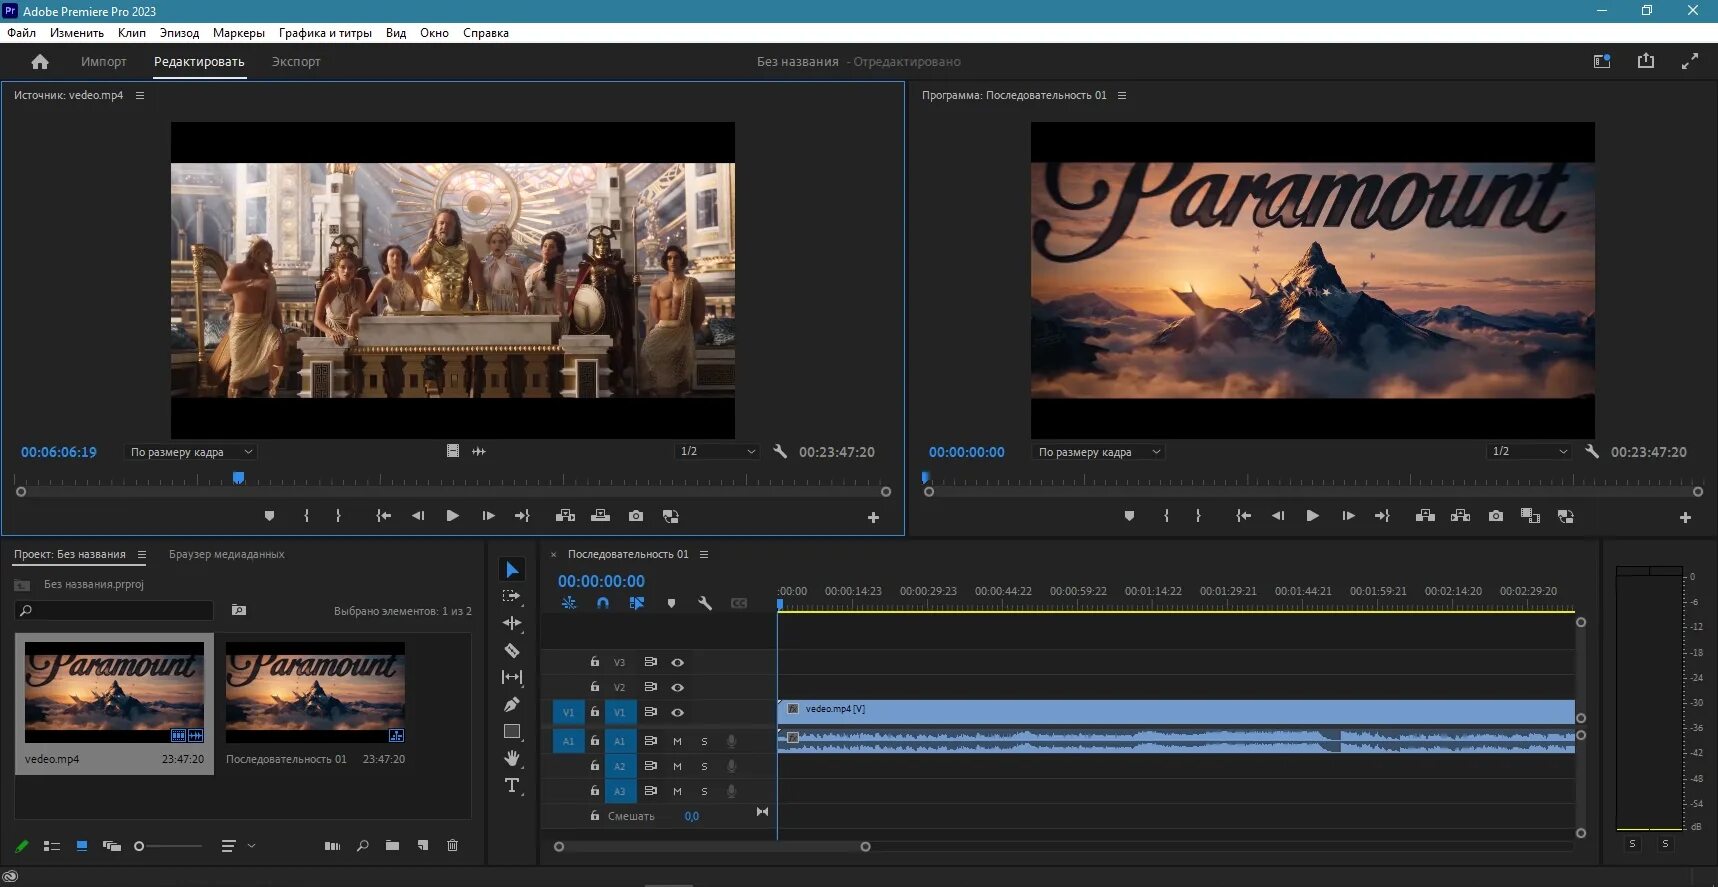This screenshot has width=1718, height=887.
Task: Open Program panel hamburger menu
Action: 1122,95
